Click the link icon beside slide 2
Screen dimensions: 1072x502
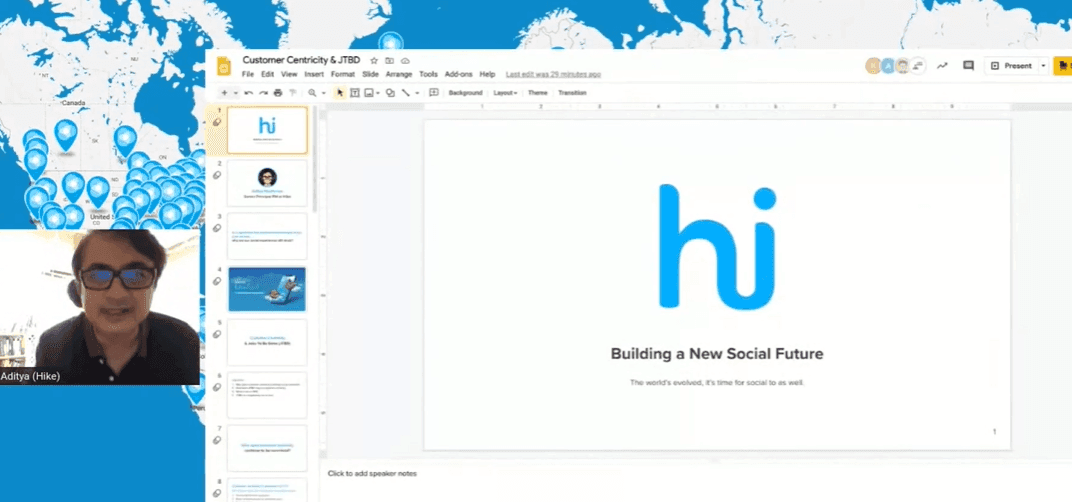[x=217, y=175]
